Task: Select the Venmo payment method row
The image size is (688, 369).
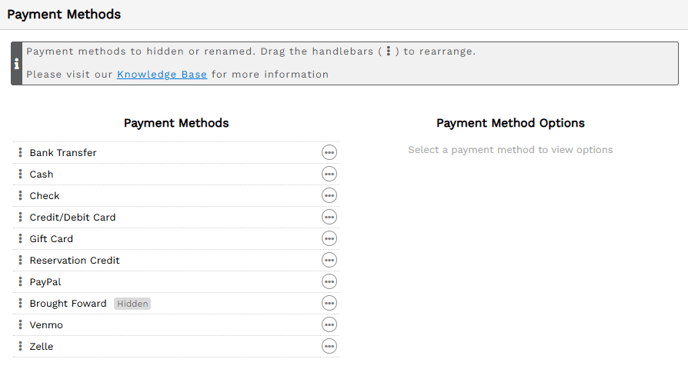Action: click(176, 325)
